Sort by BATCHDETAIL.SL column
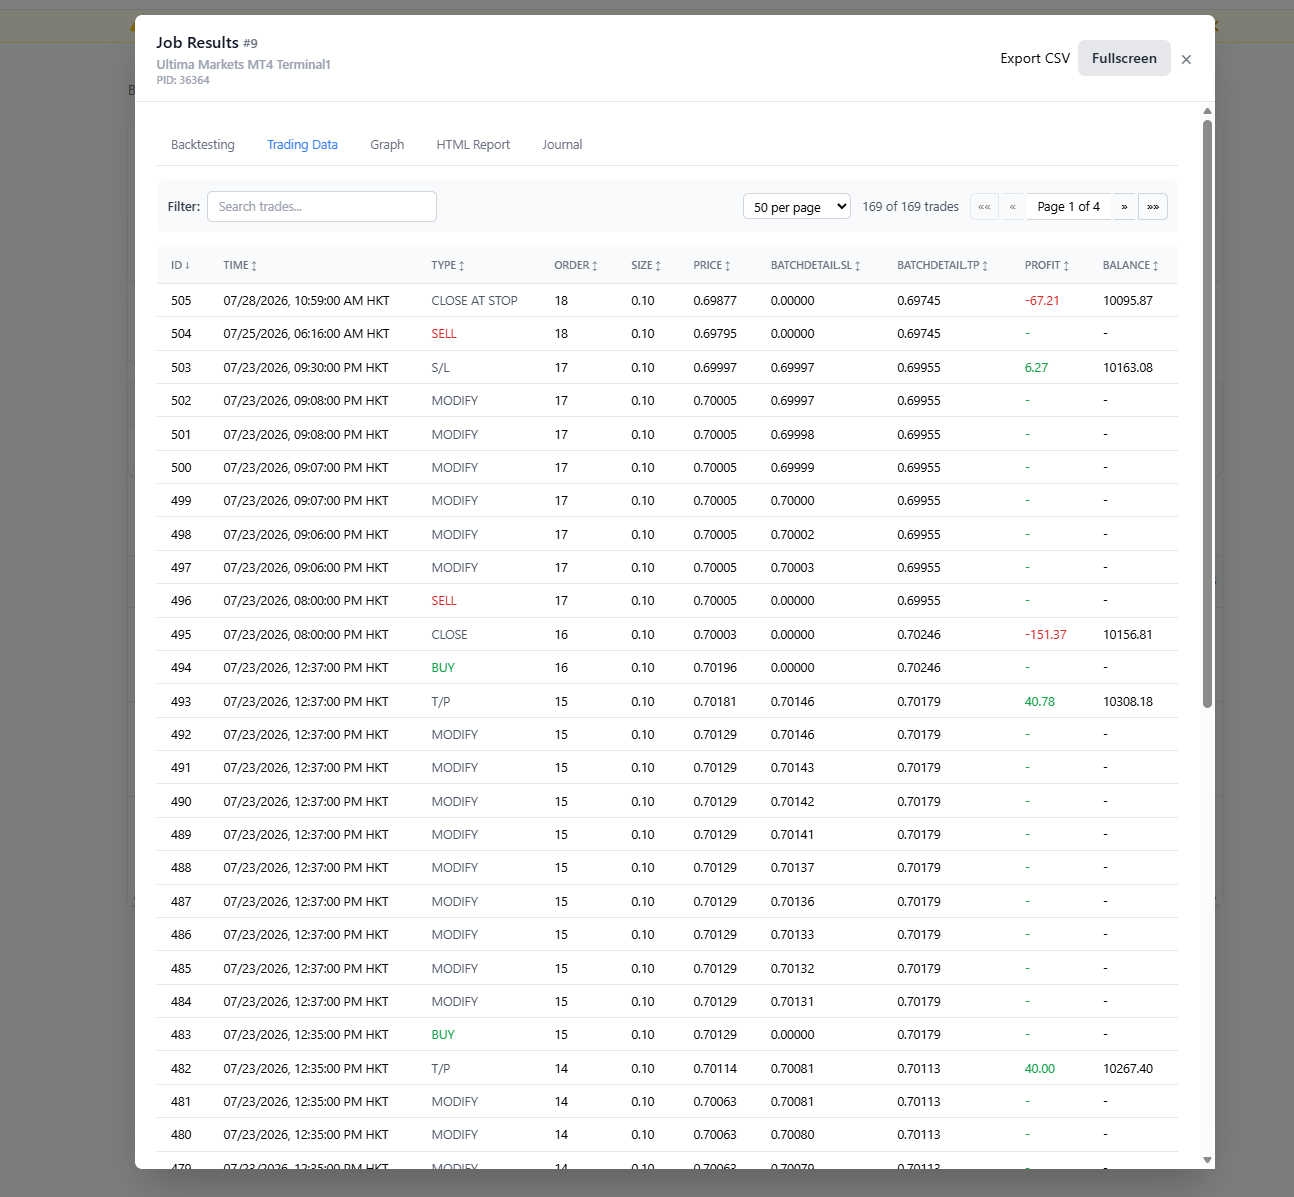This screenshot has width=1294, height=1197. point(816,266)
